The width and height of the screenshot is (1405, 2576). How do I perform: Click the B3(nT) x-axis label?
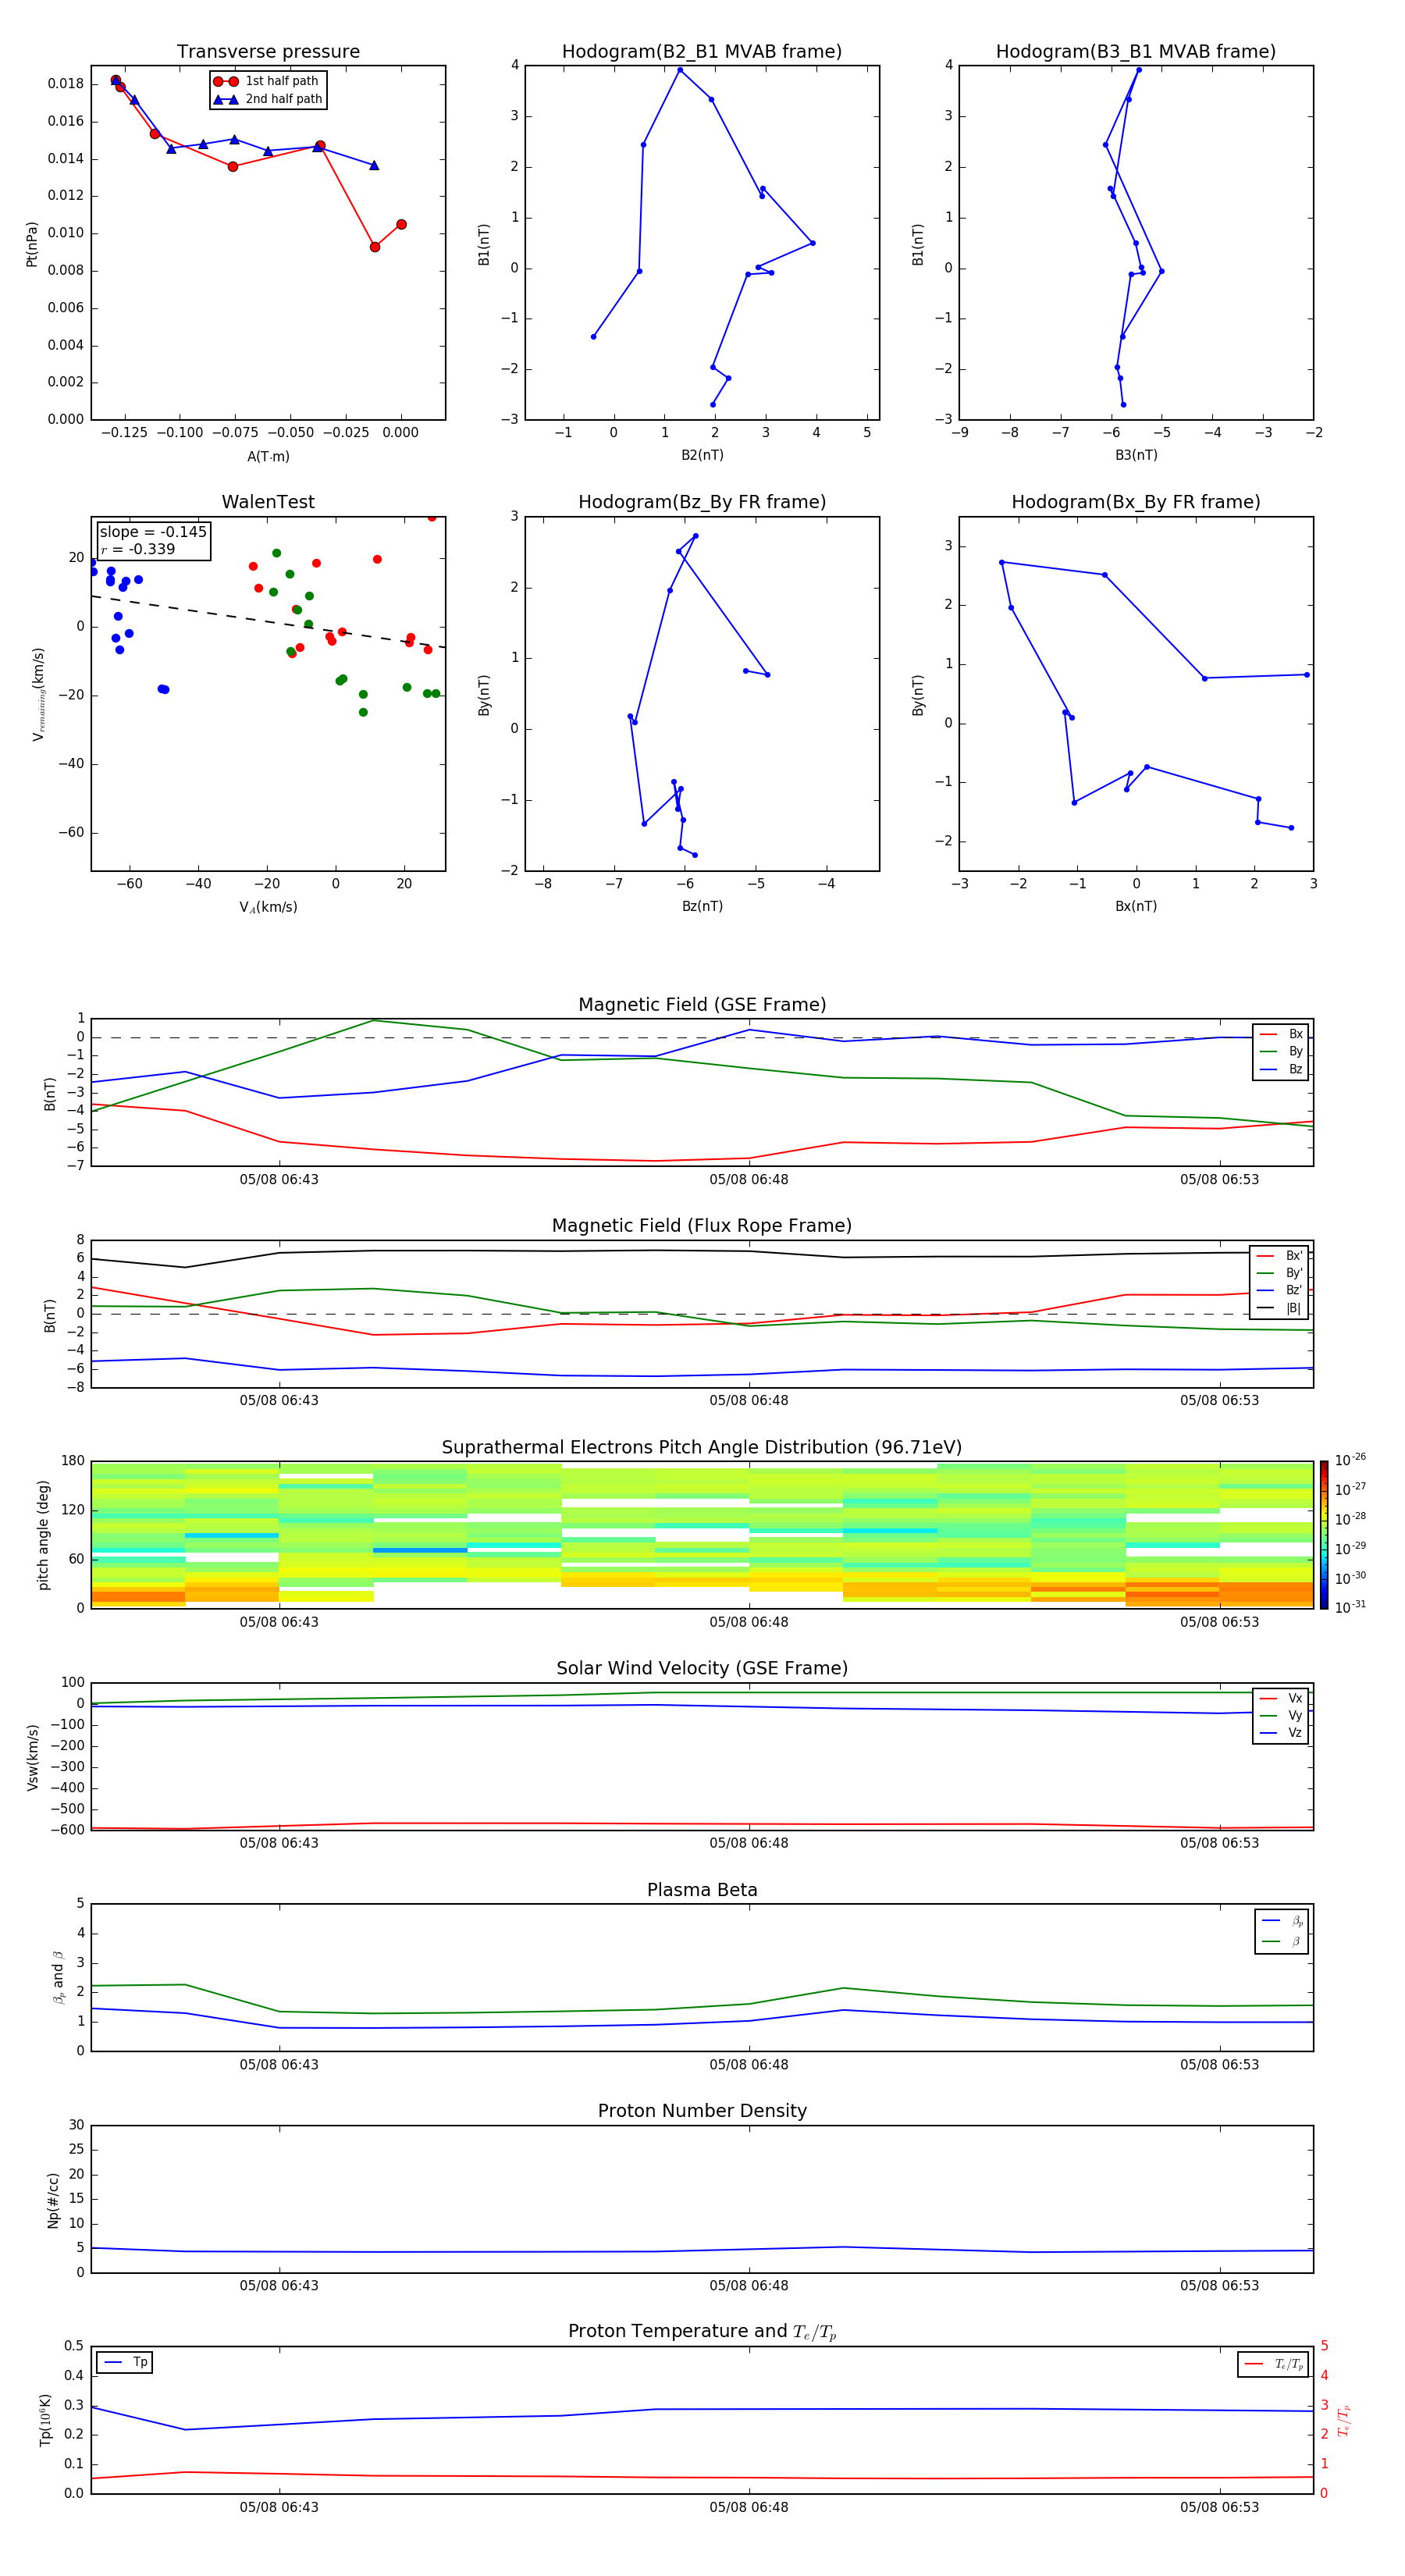pyautogui.click(x=1136, y=455)
